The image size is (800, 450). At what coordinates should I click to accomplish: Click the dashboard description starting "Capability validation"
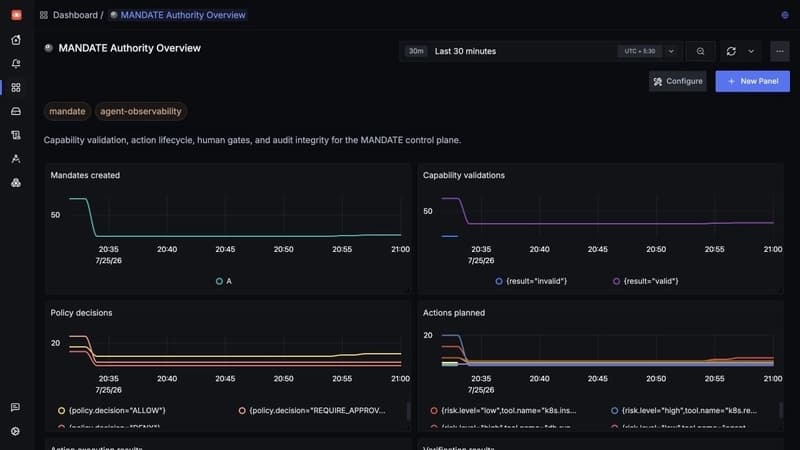252,140
